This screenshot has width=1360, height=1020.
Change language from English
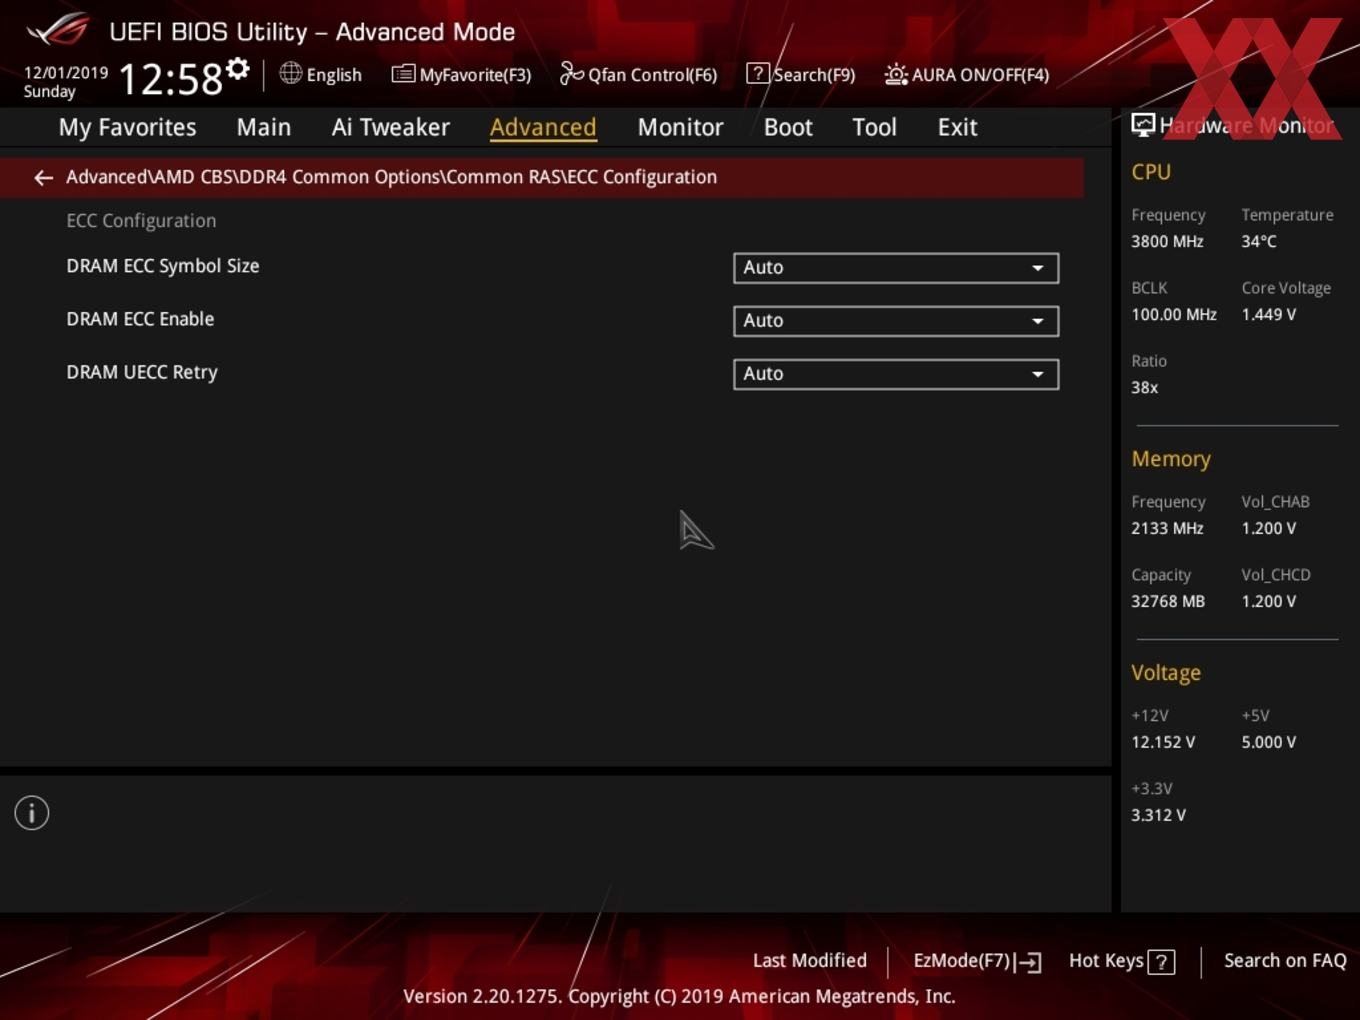334,75
